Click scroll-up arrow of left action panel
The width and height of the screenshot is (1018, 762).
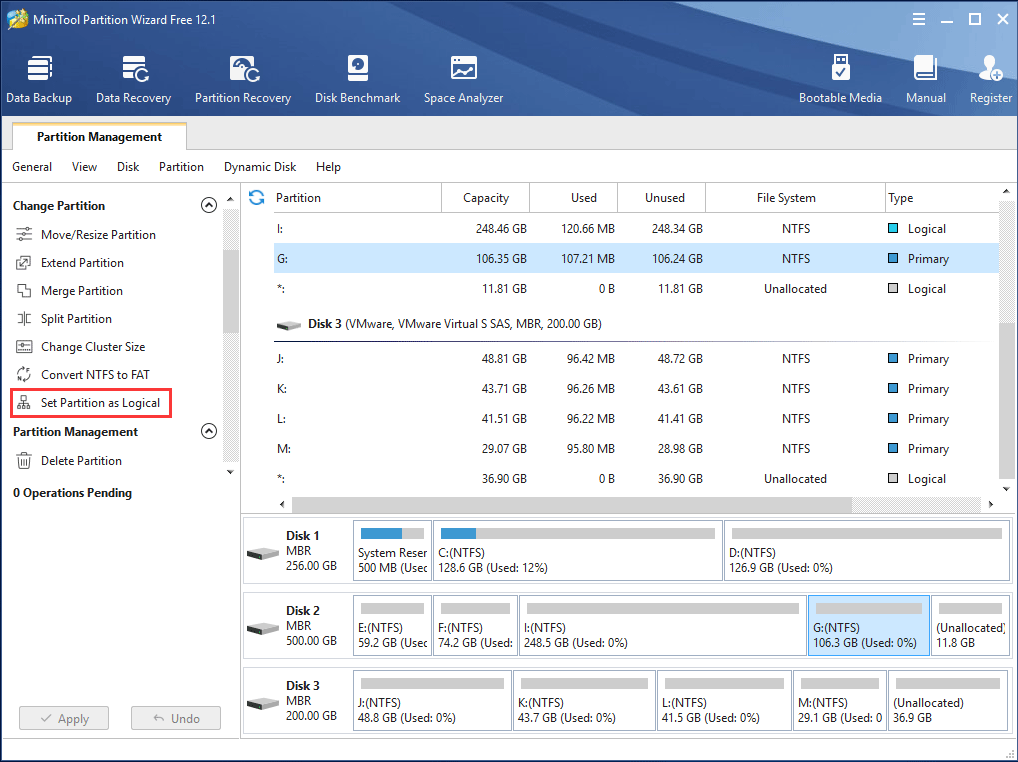[230, 199]
